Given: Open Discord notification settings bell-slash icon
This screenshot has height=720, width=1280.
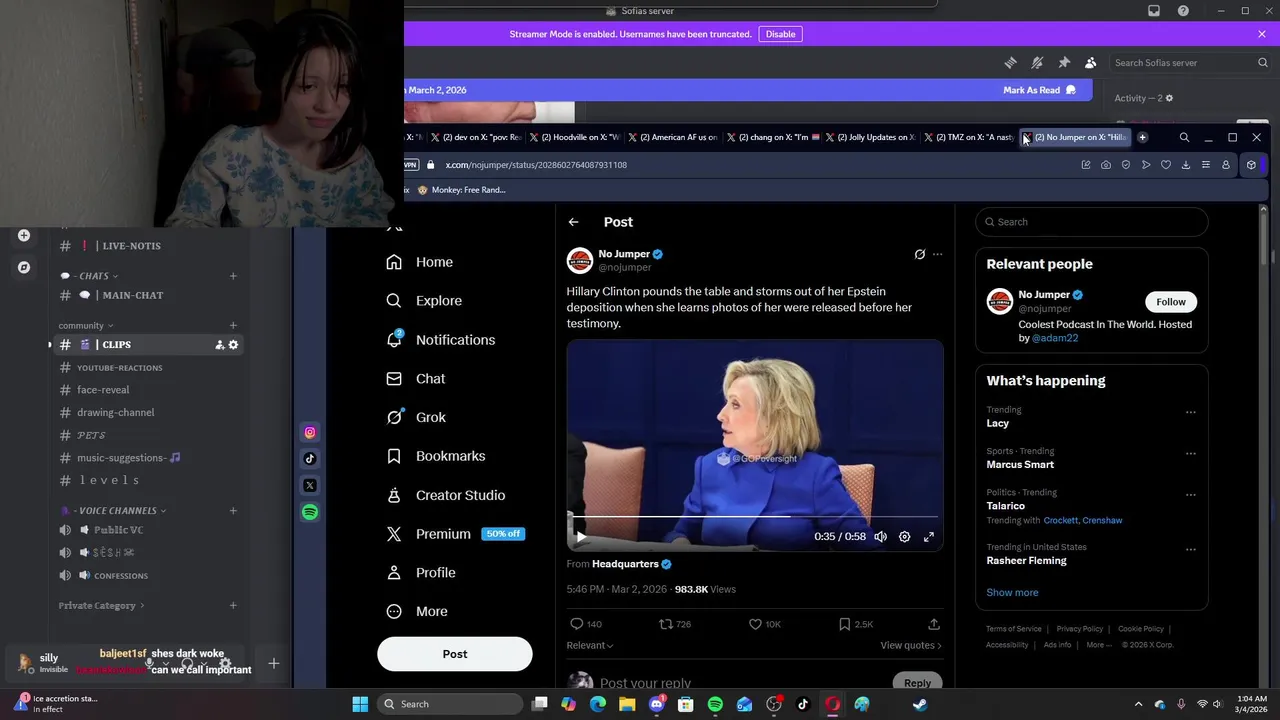Looking at the screenshot, I should click(x=1037, y=62).
